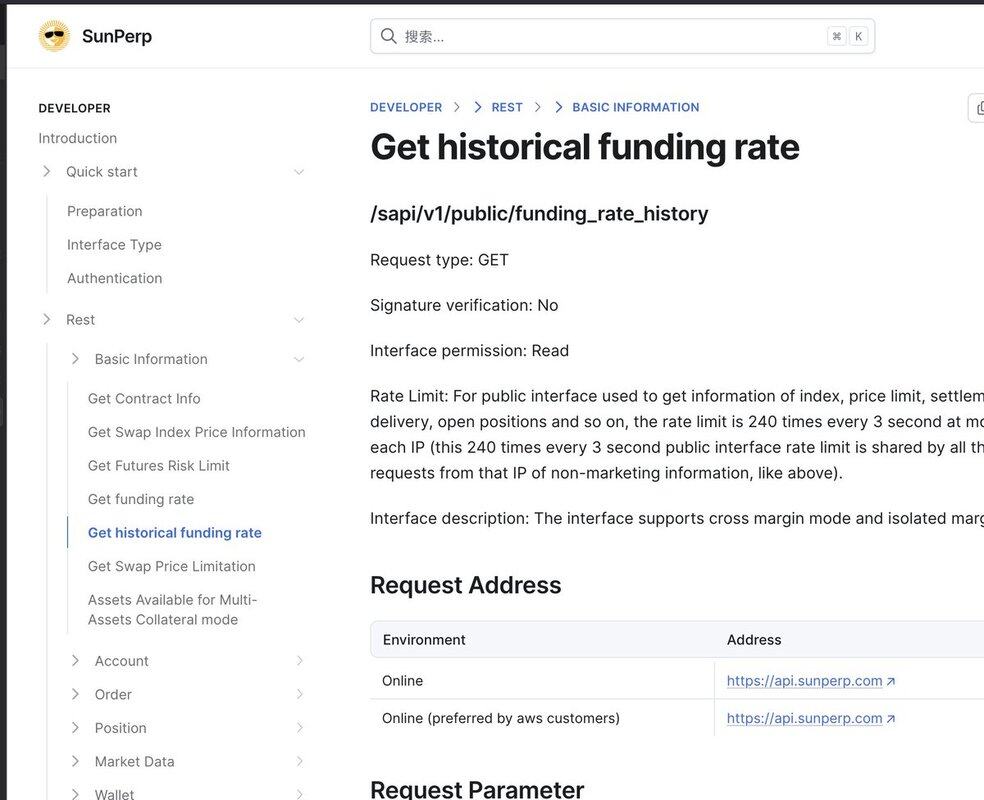The height and width of the screenshot is (800, 984).
Task: Click external link arrow beside first api.sunperp.com
Action: tap(891, 681)
